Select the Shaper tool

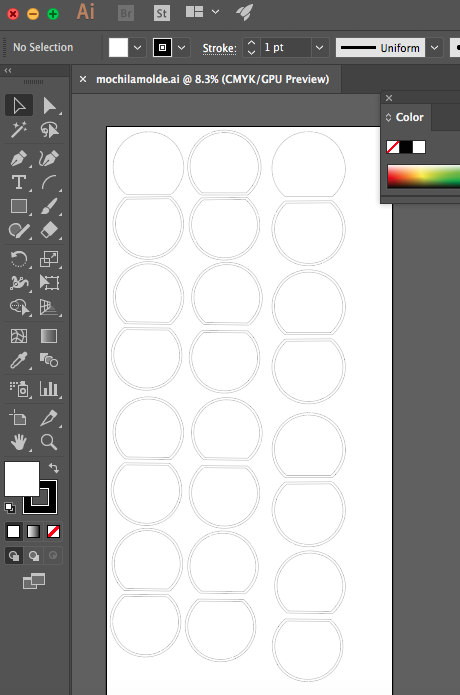click(19, 230)
